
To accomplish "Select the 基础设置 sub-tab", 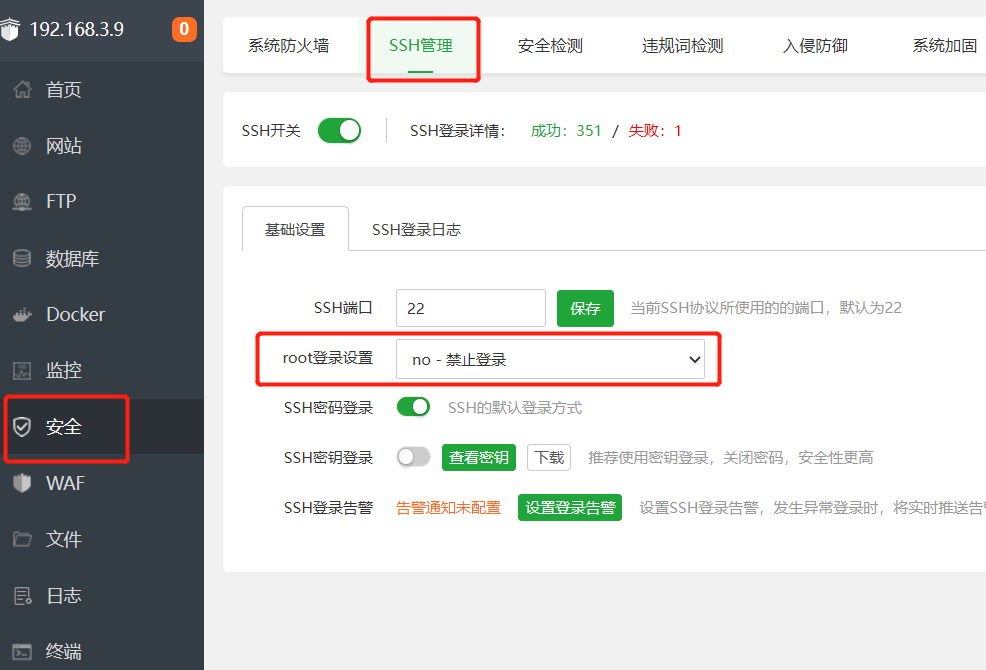I will point(295,230).
